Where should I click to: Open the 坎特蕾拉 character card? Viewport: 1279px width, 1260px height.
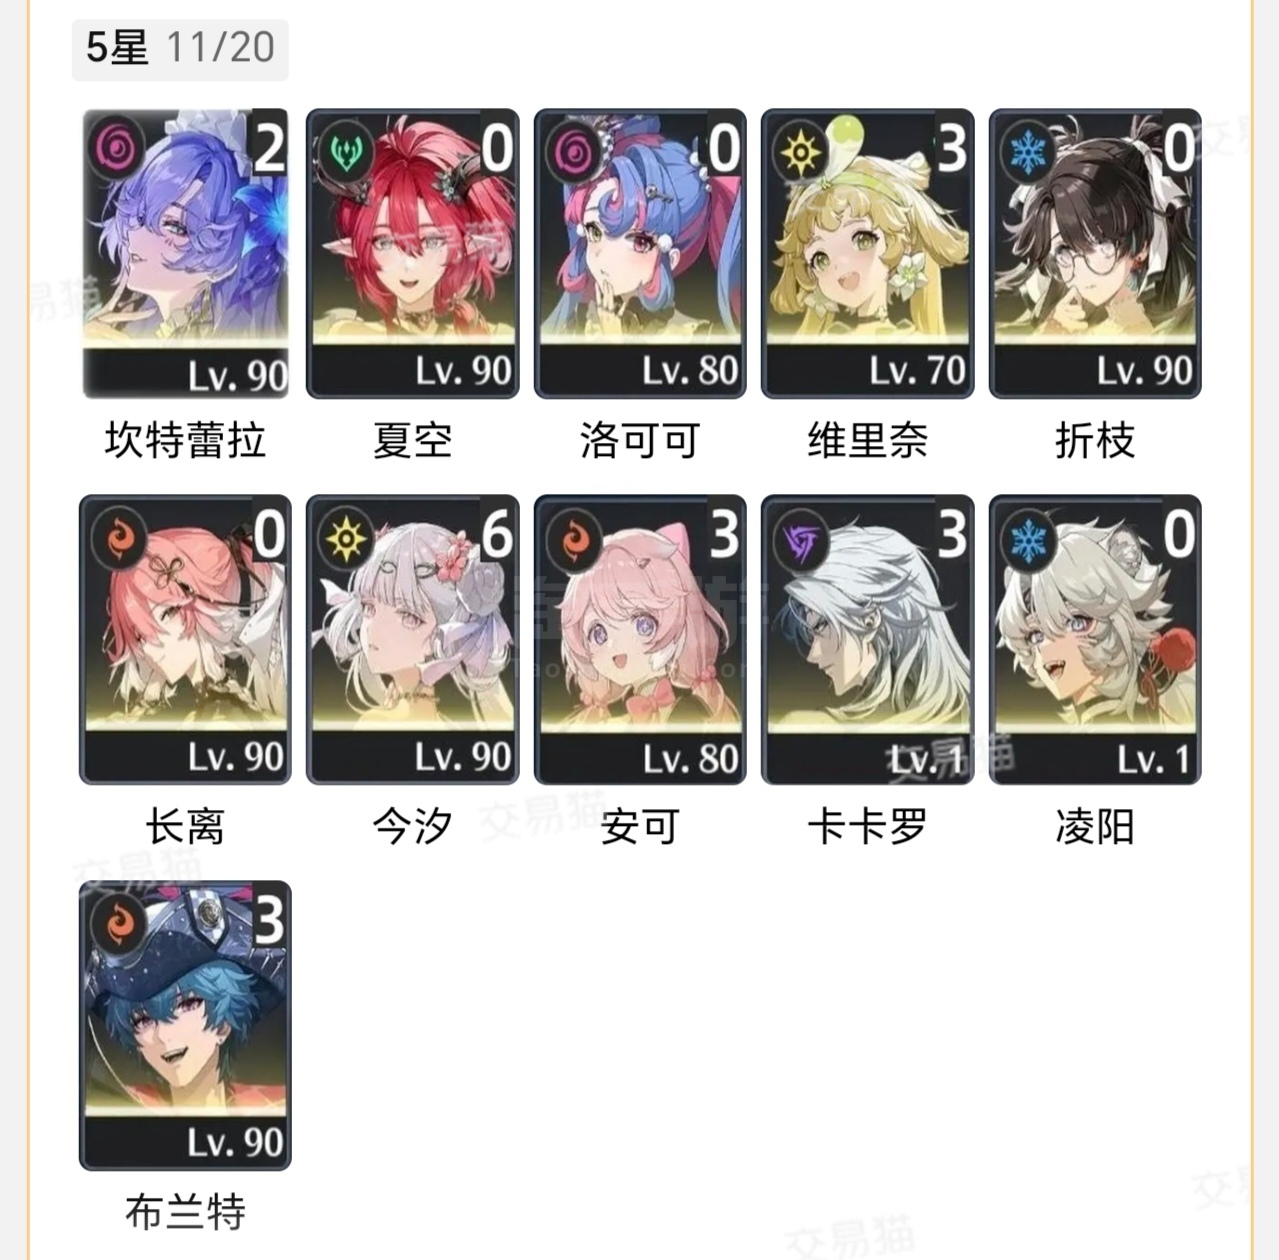185,254
